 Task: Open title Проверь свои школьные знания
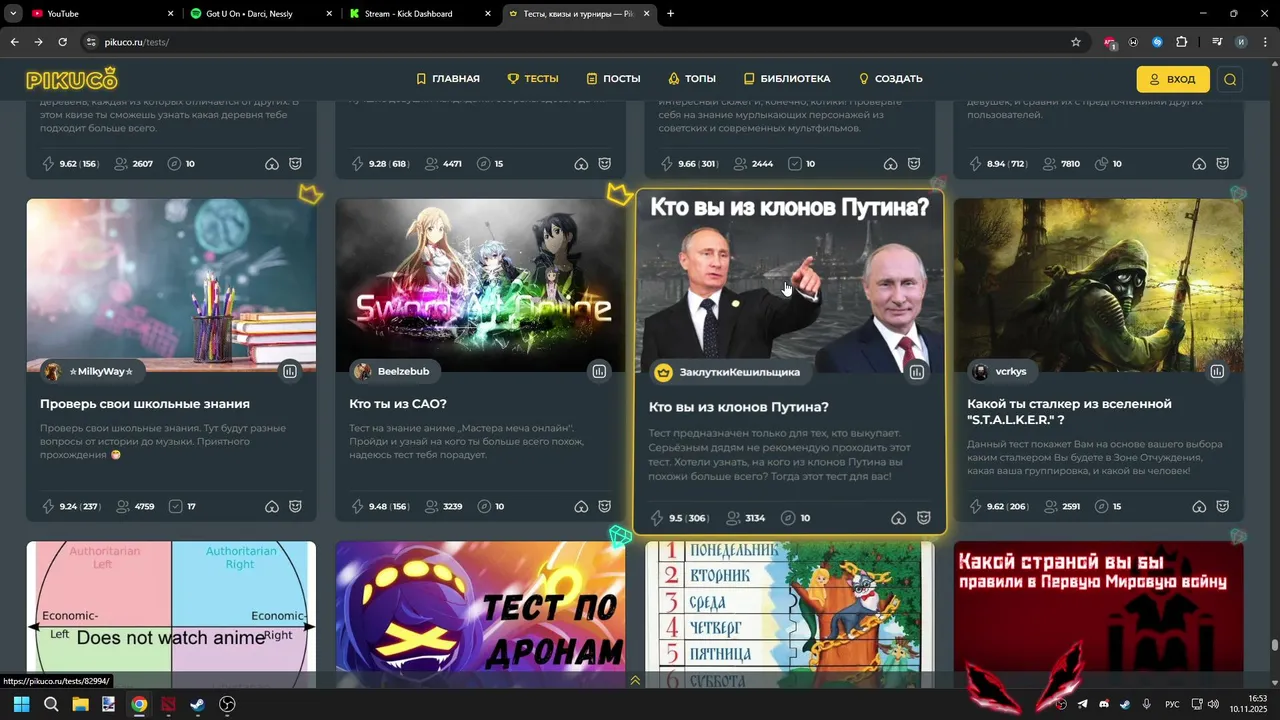pos(145,404)
